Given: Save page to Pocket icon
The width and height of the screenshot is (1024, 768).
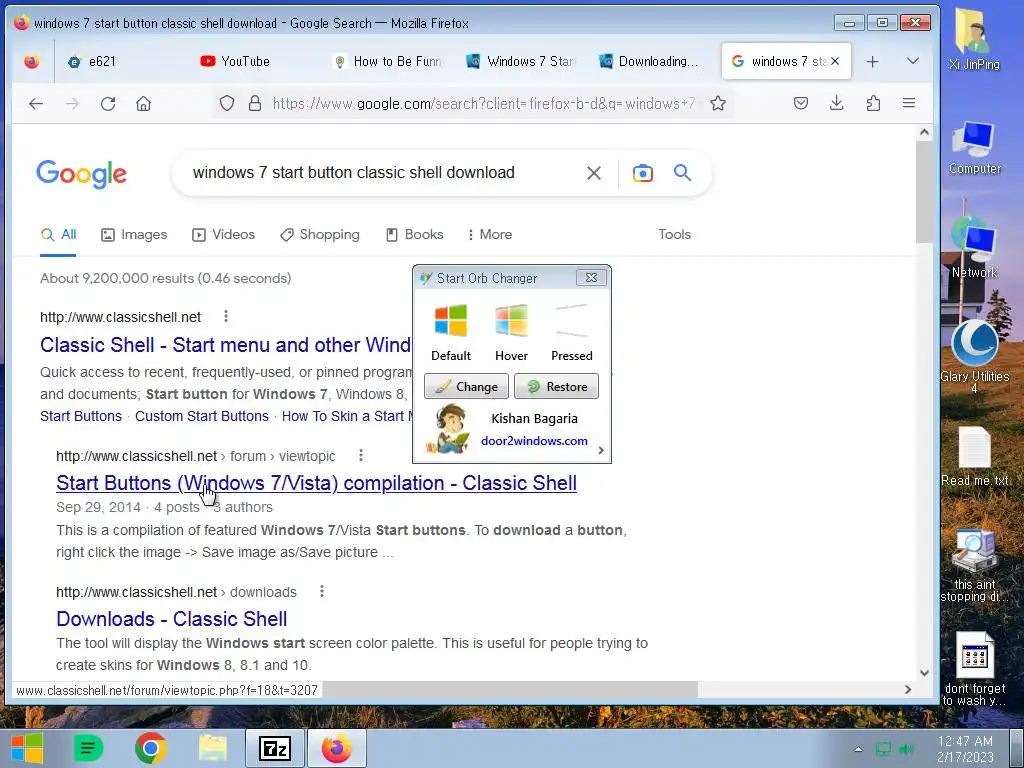Looking at the screenshot, I should click(x=801, y=103).
